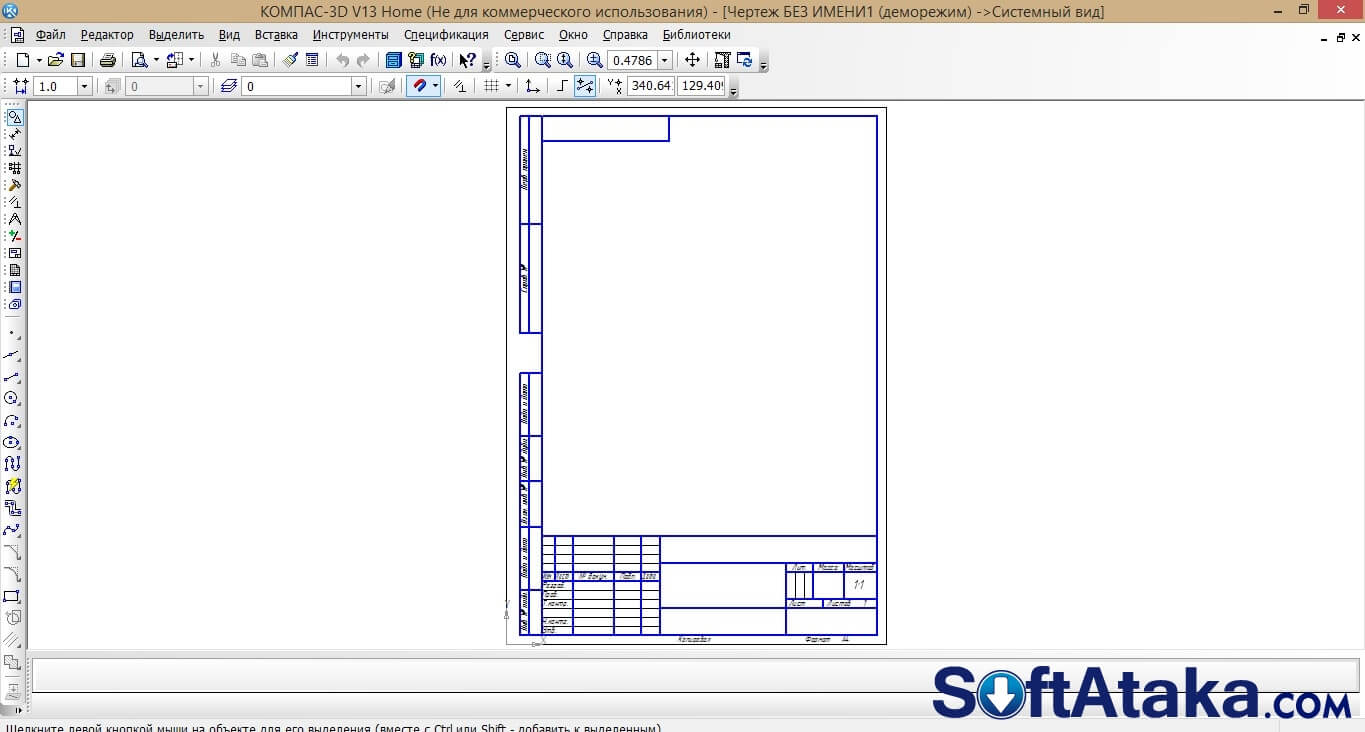Viewport: 1365px width, 732px height.
Task: Toggle the highlighted rounding/cursor step button
Action: 585,86
